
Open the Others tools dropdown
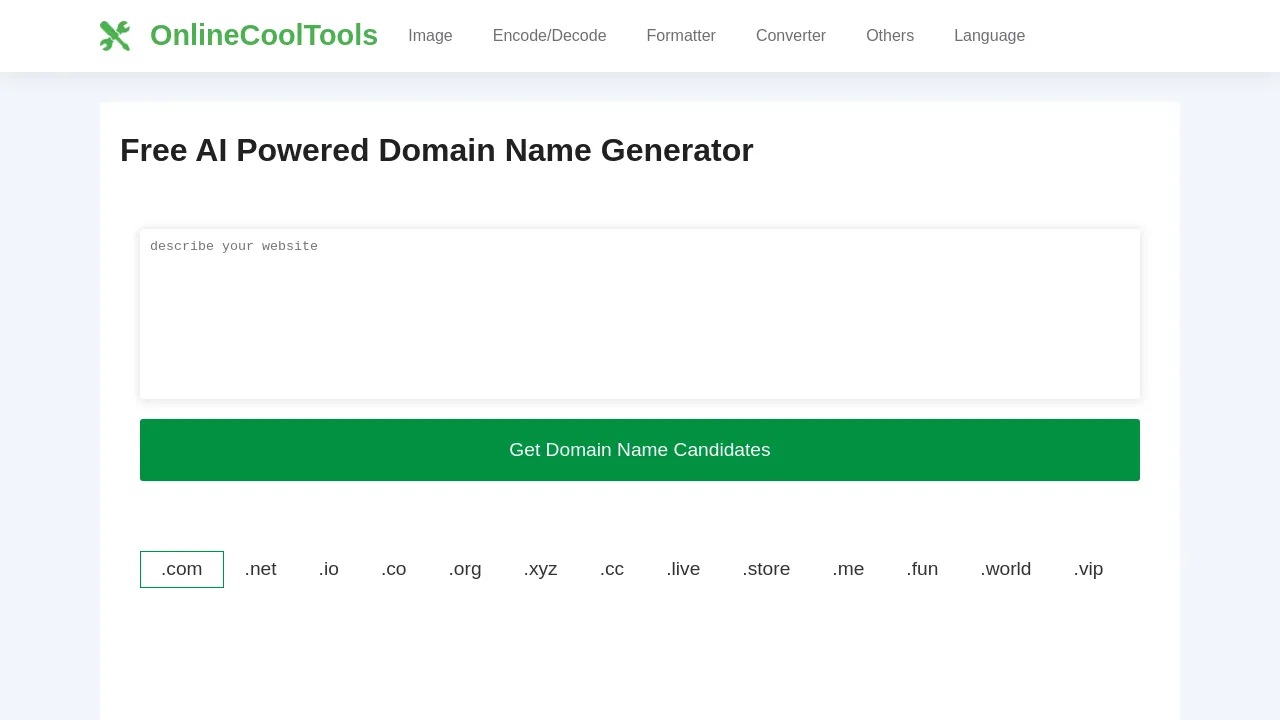coord(889,36)
